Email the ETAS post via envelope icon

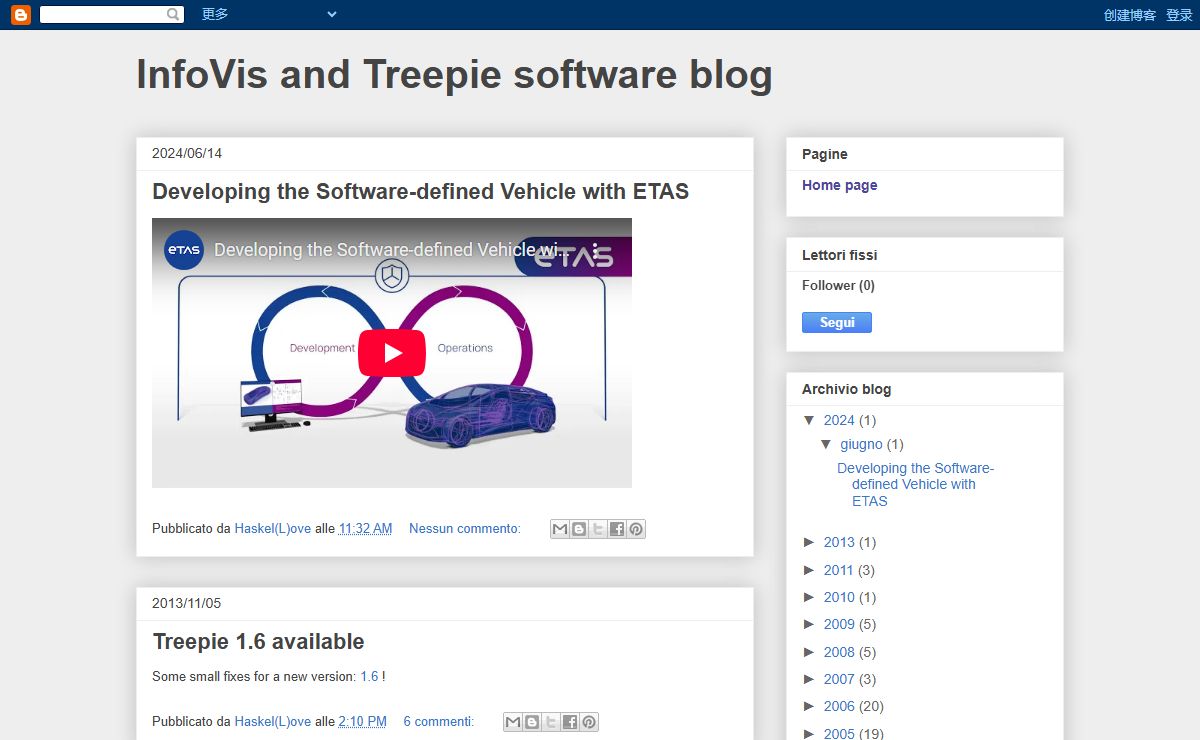560,529
